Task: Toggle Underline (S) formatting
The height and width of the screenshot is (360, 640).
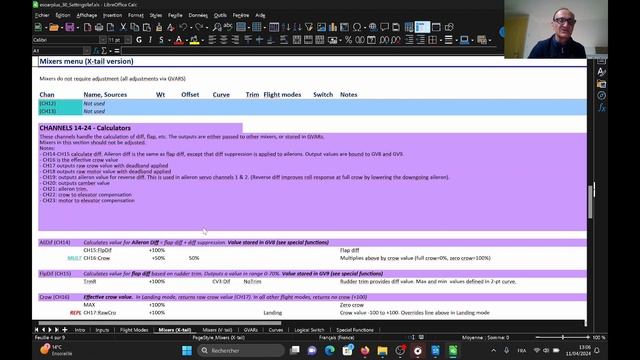Action: coord(161,40)
